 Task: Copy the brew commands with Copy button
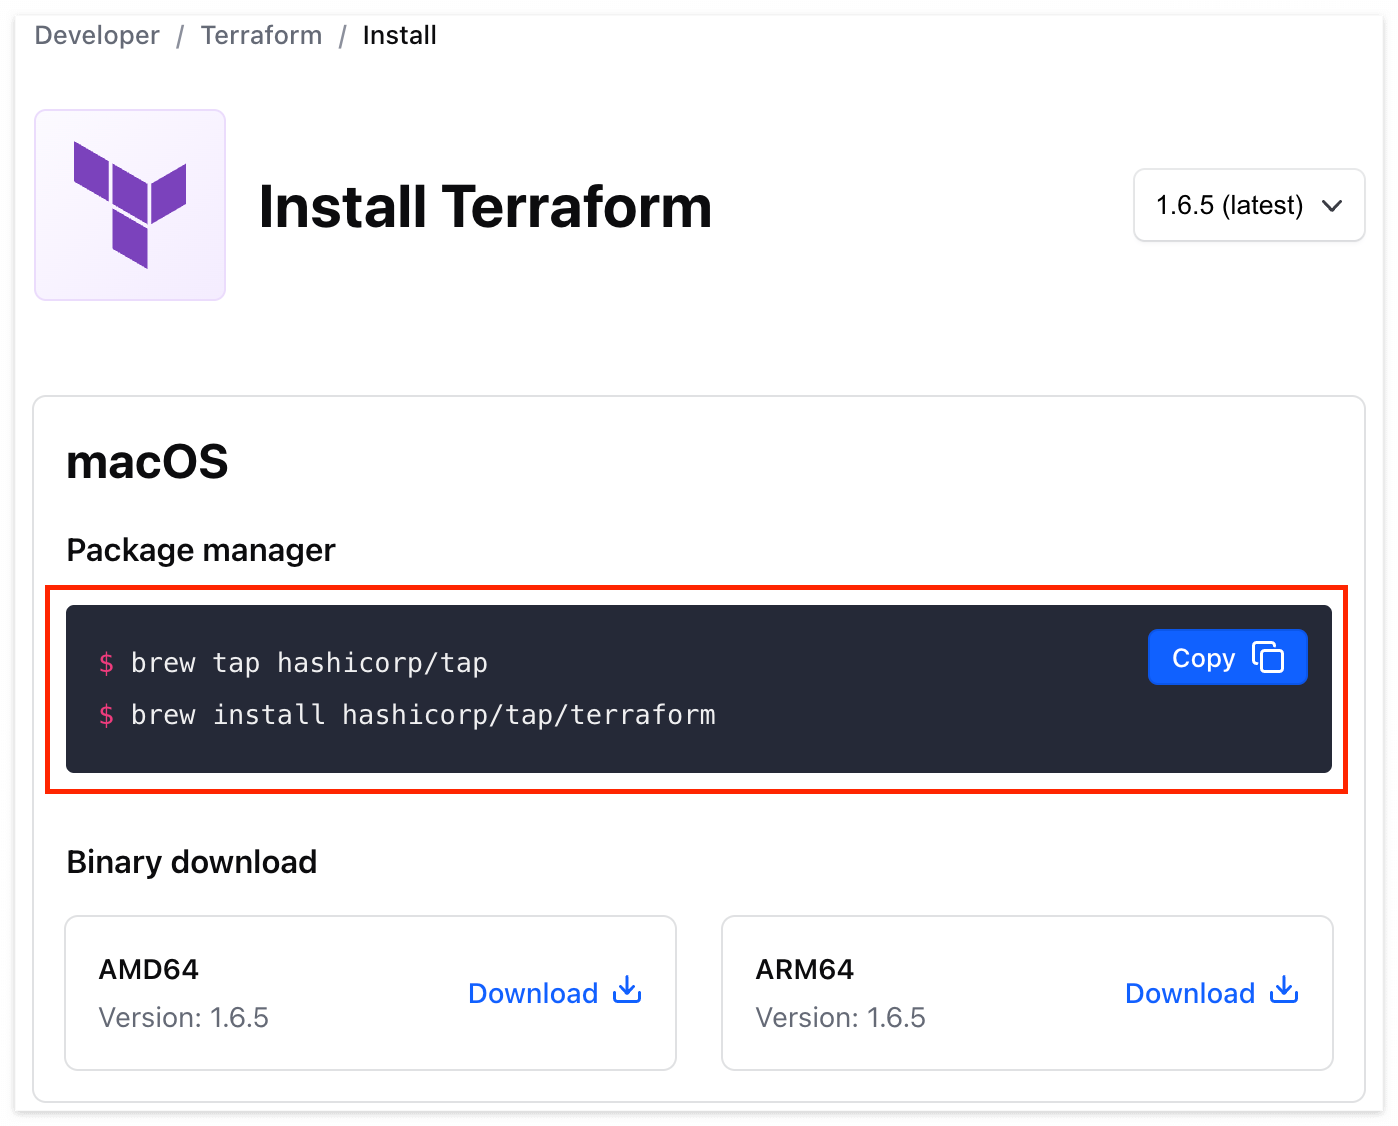pyautogui.click(x=1227, y=657)
